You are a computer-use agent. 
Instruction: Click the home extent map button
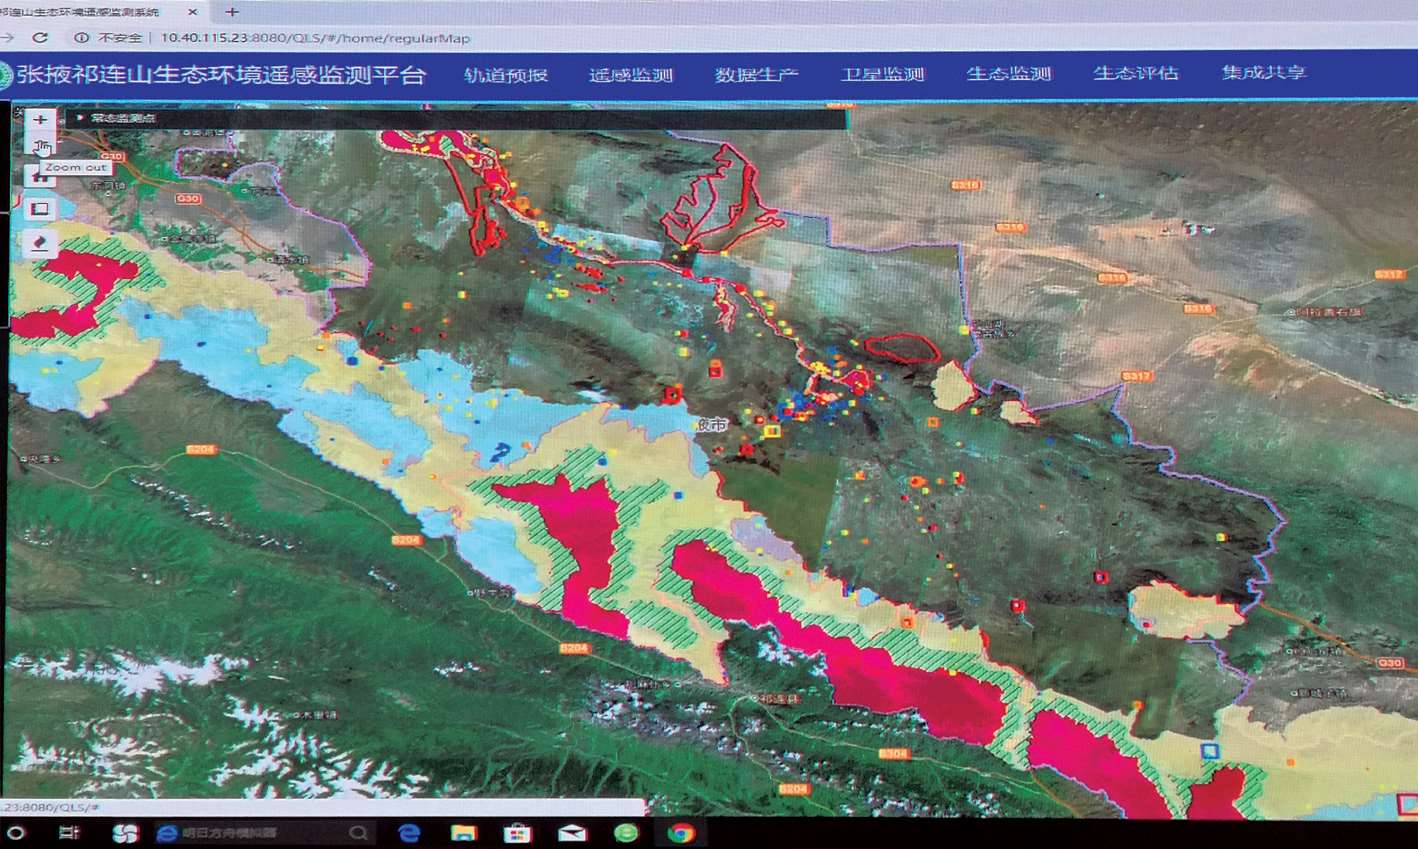coord(40,178)
